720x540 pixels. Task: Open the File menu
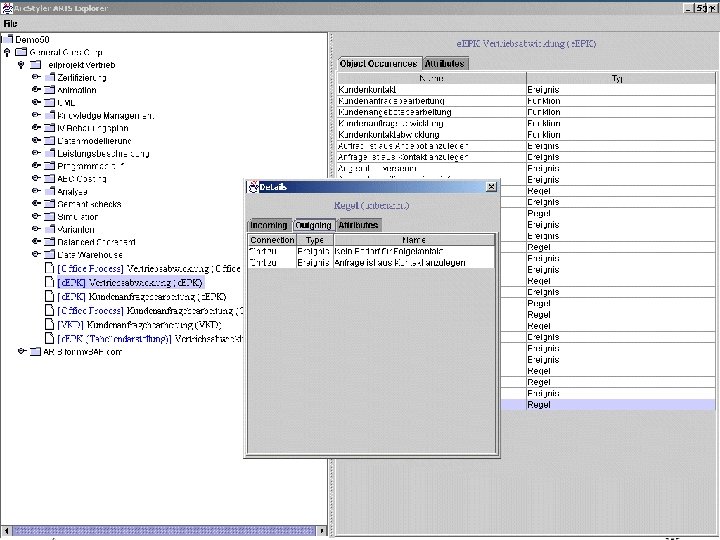click(x=10, y=23)
